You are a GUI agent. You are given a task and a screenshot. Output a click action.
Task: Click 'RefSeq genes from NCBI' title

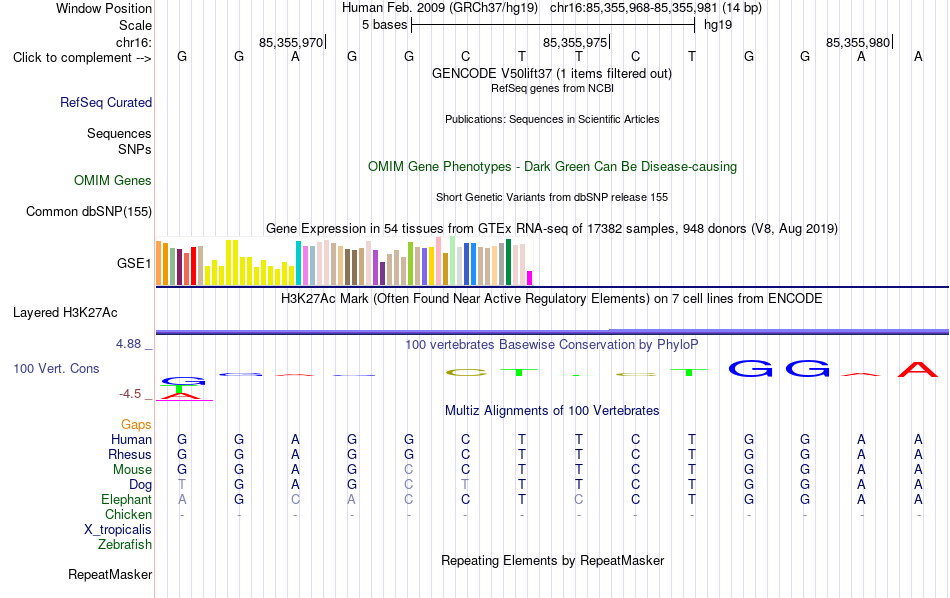(x=553, y=88)
